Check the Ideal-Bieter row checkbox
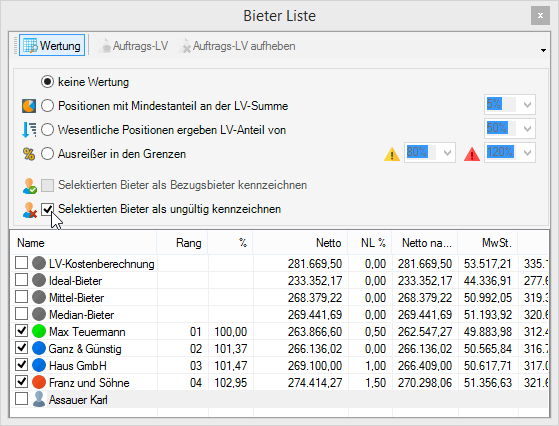559x426 pixels. point(21,279)
